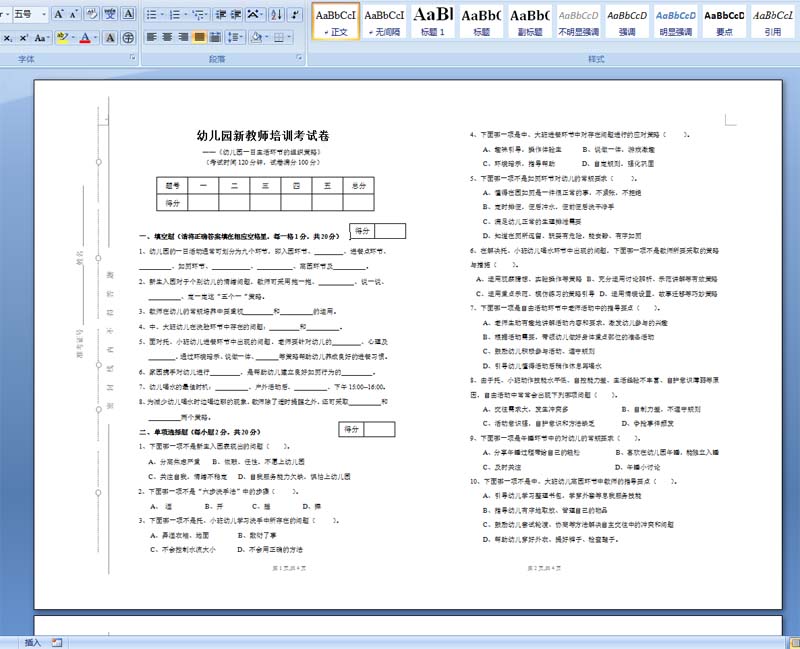Select the 无间隔 style
The image size is (800, 649).
coord(384,22)
